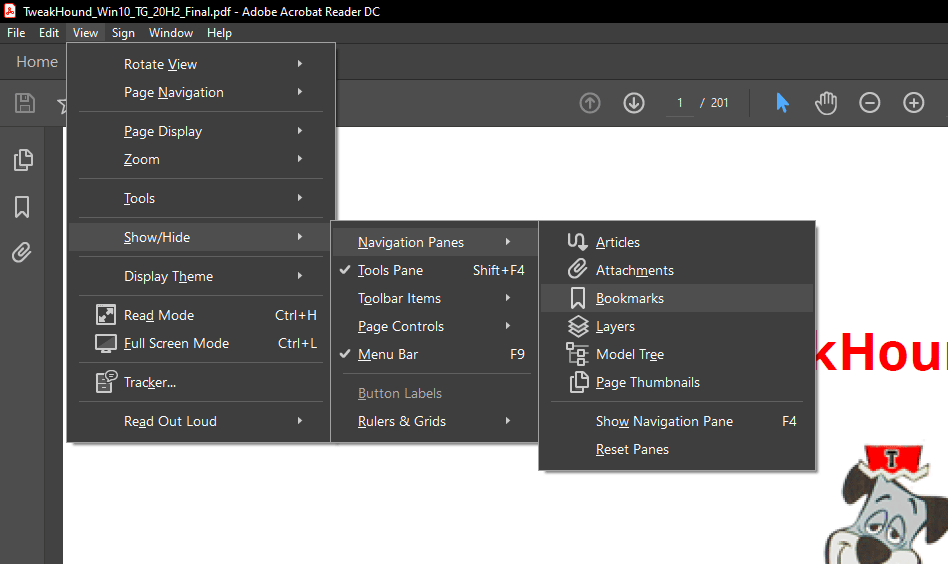The height and width of the screenshot is (564, 948).
Task: Expand Page Controls submenu
Action: point(434,326)
